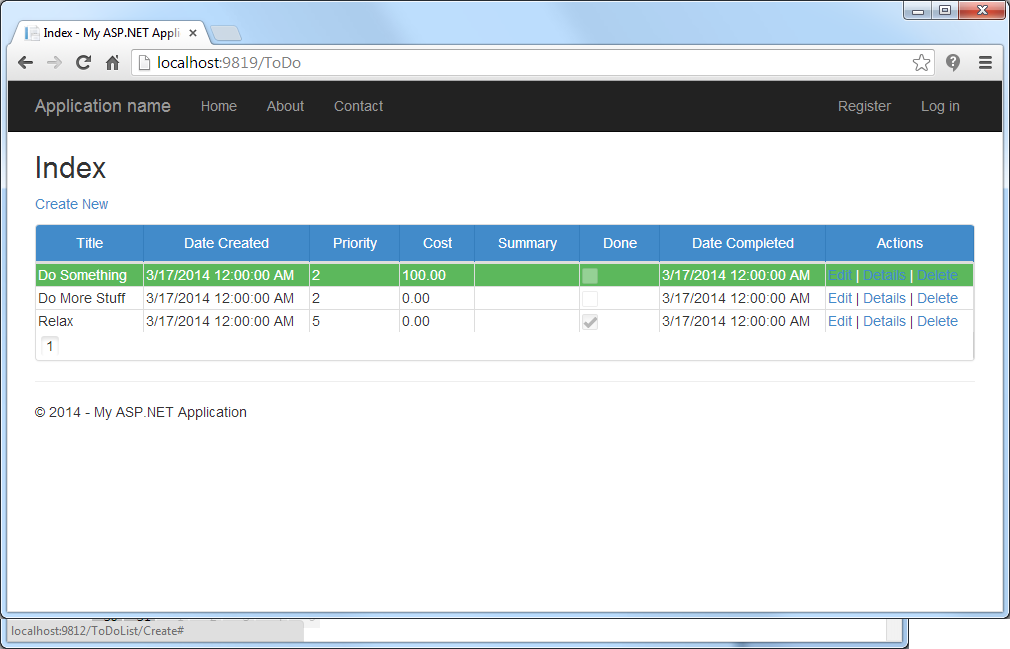Close the Index tab

193,33
